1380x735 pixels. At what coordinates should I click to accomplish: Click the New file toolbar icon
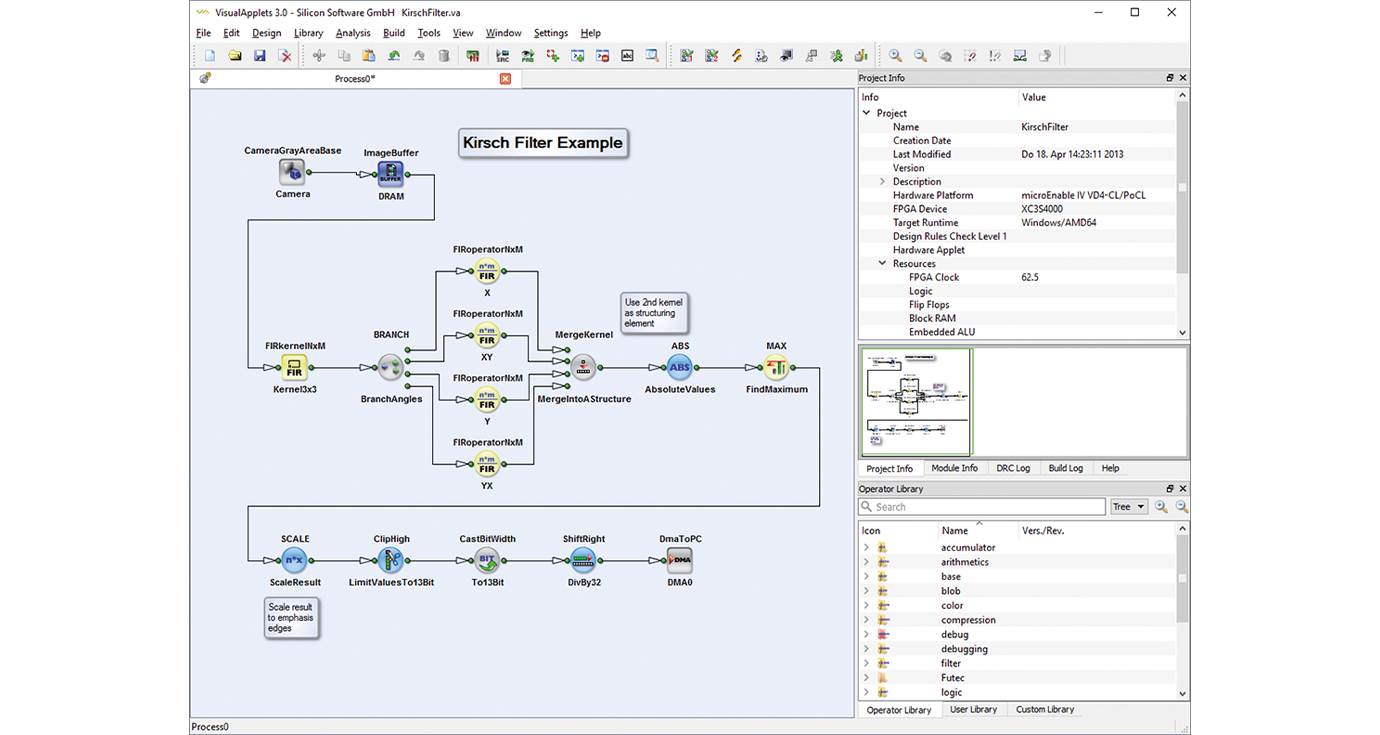tap(209, 56)
